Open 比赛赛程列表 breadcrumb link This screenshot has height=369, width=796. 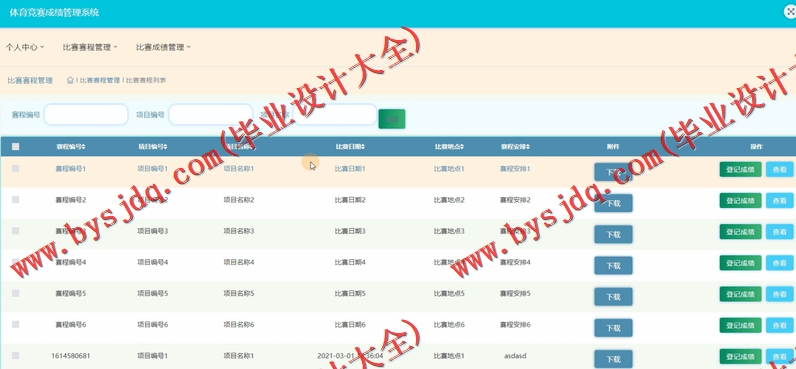[146, 80]
